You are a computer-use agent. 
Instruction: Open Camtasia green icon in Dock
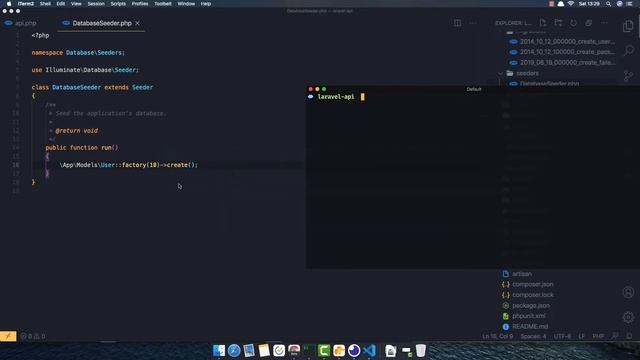point(324,350)
